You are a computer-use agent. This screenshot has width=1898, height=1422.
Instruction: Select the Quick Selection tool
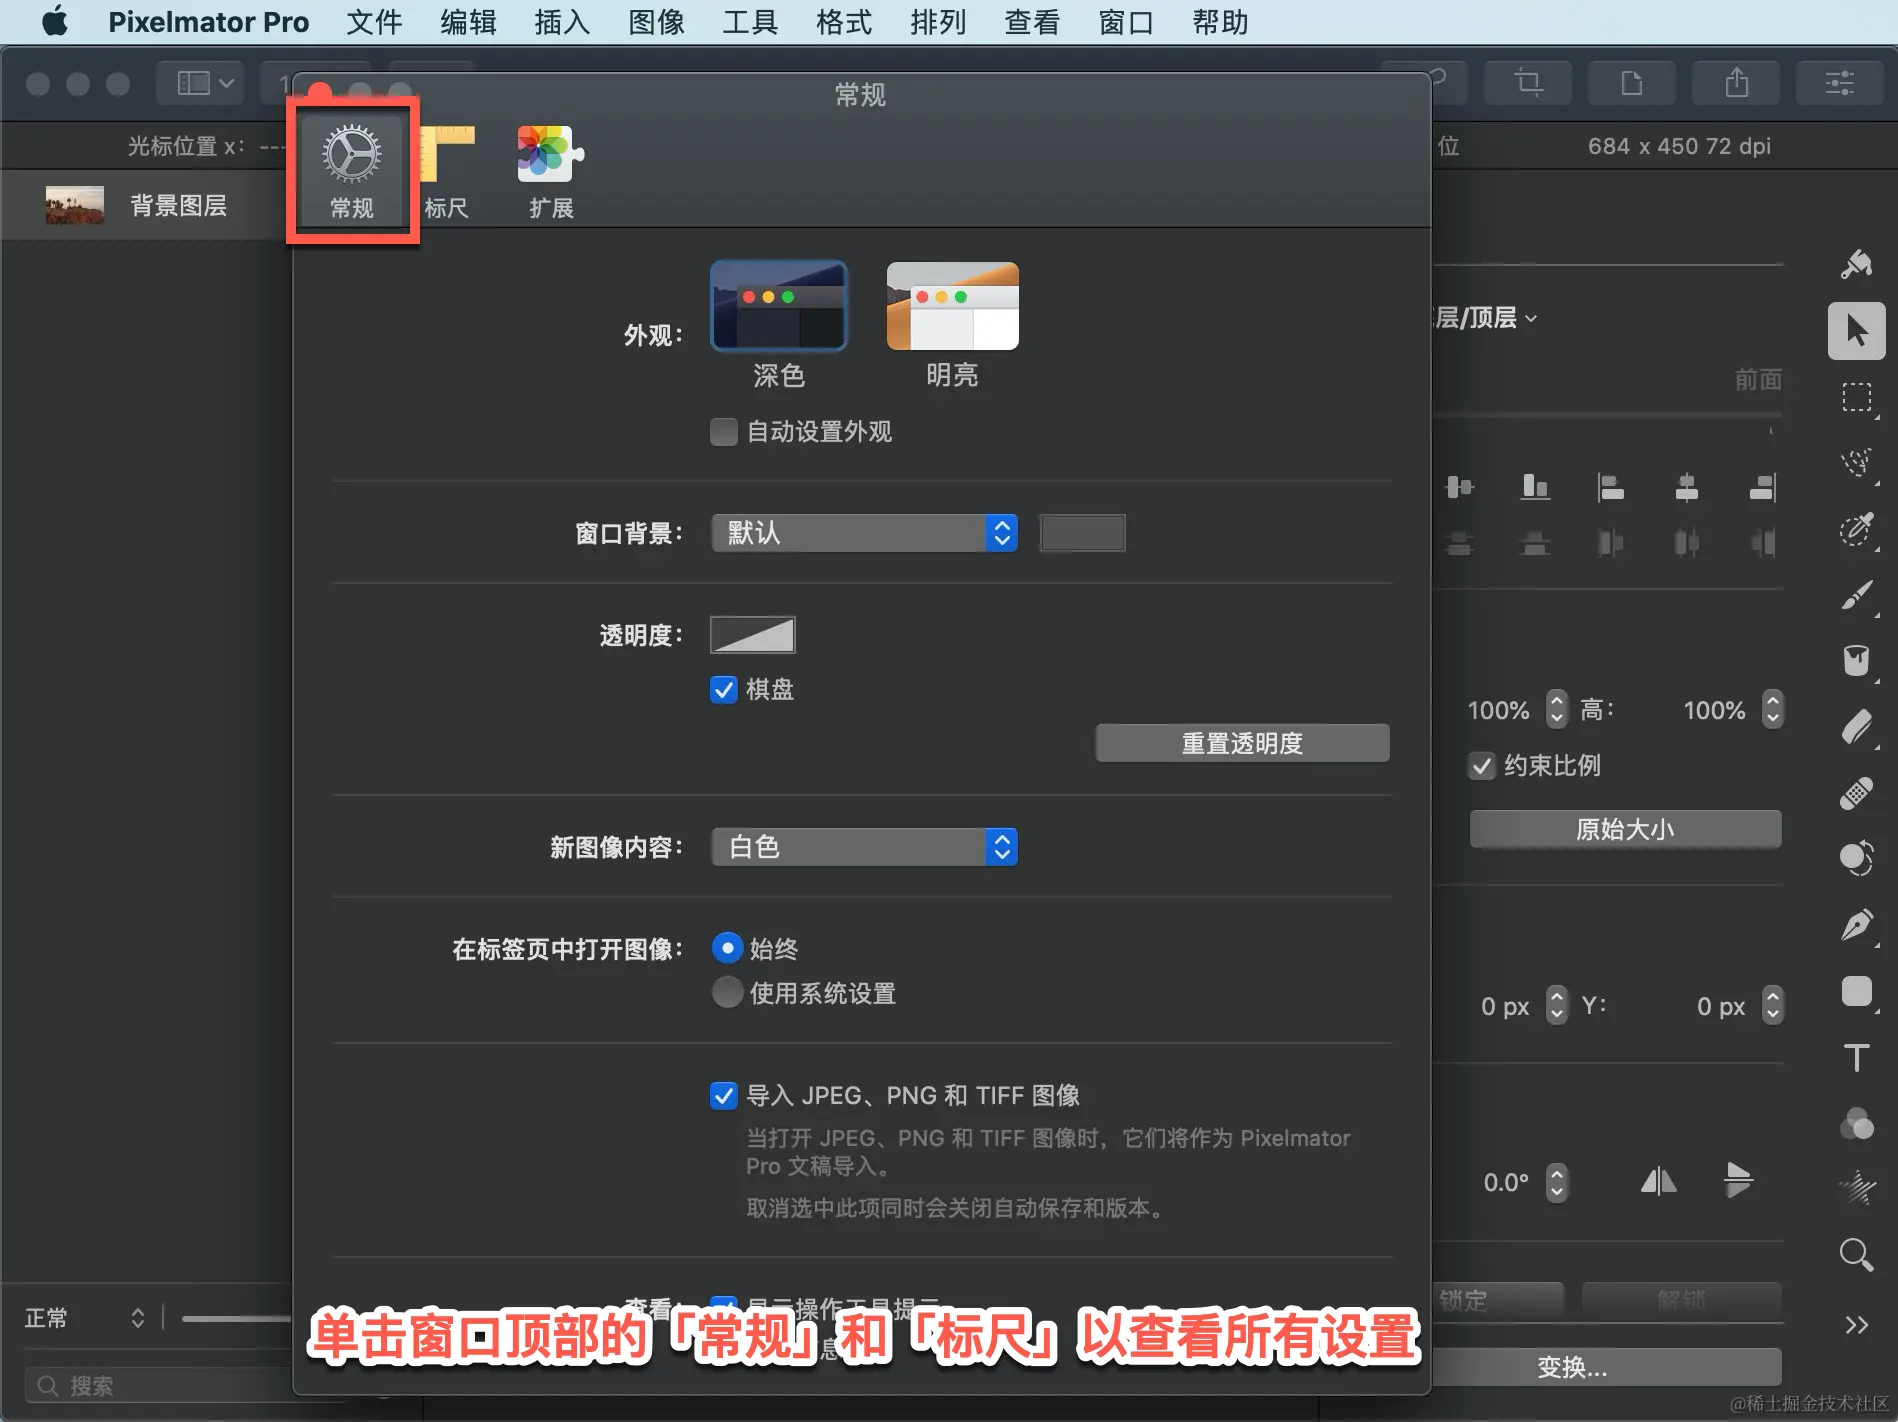1857,529
